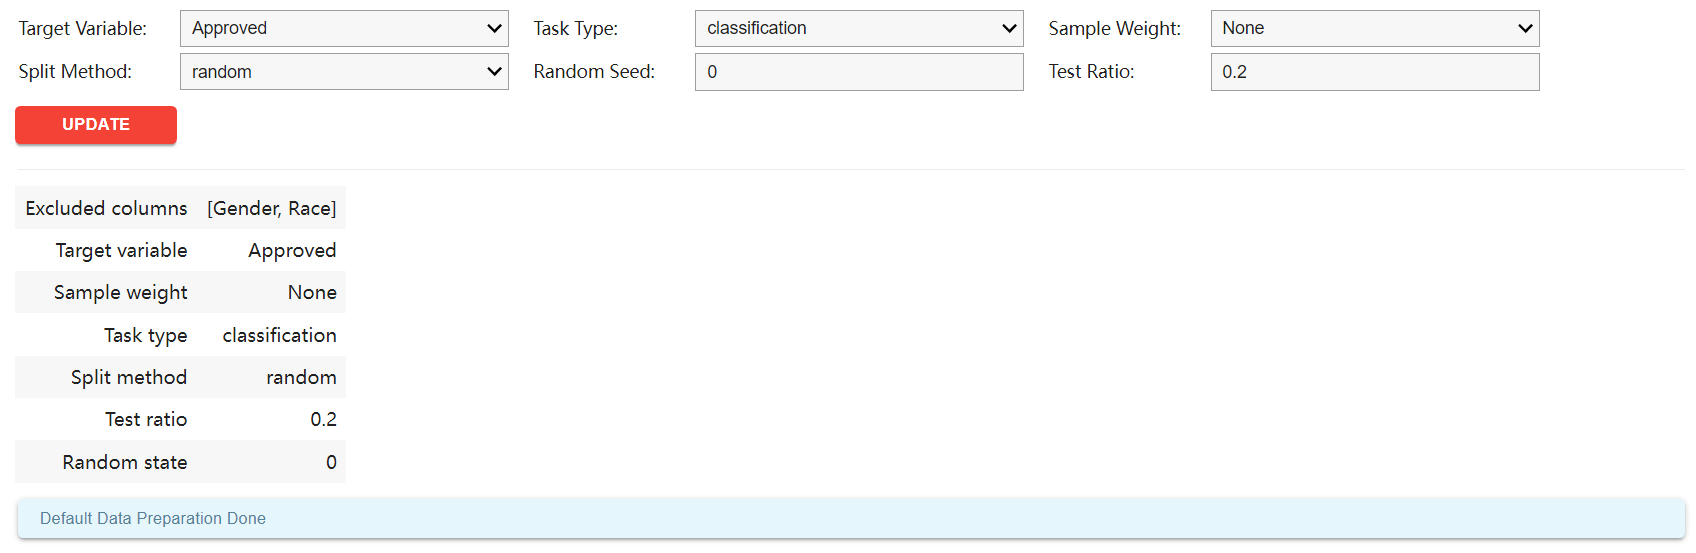This screenshot has height=553, width=1696.
Task: Click the "Task Type:" form label
Action: tap(575, 29)
